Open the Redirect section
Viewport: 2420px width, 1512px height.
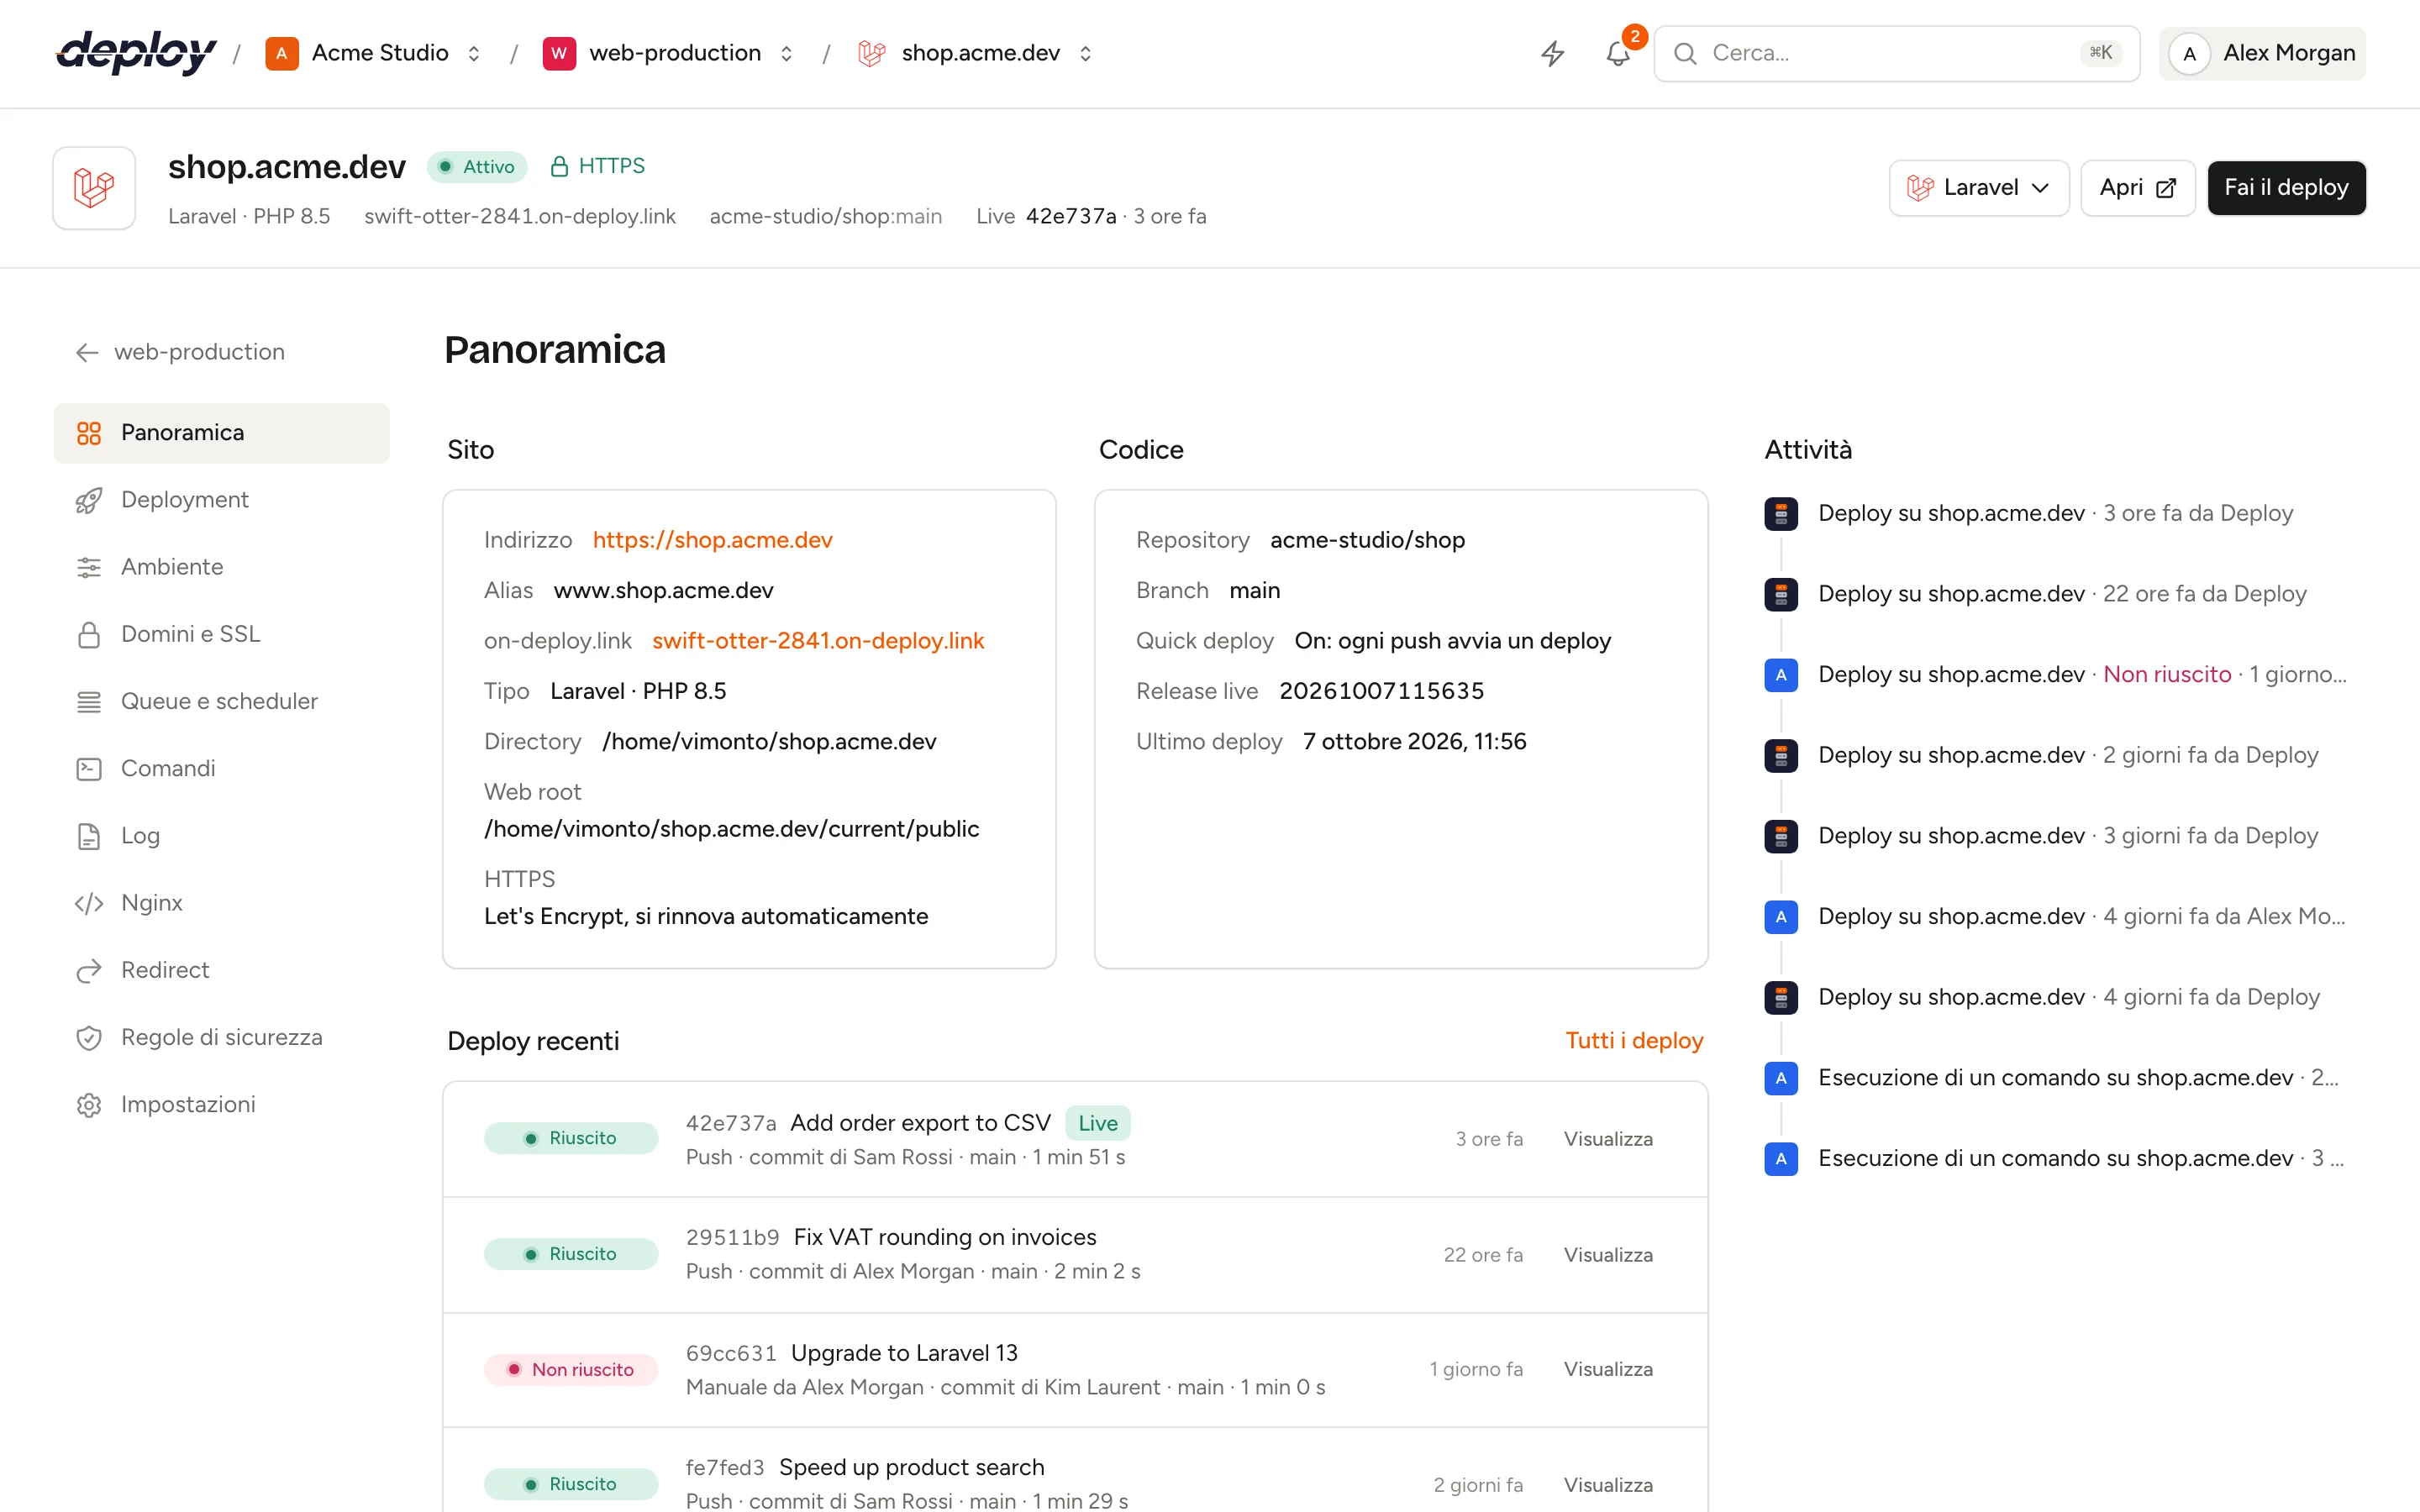pyautogui.click(x=221, y=970)
